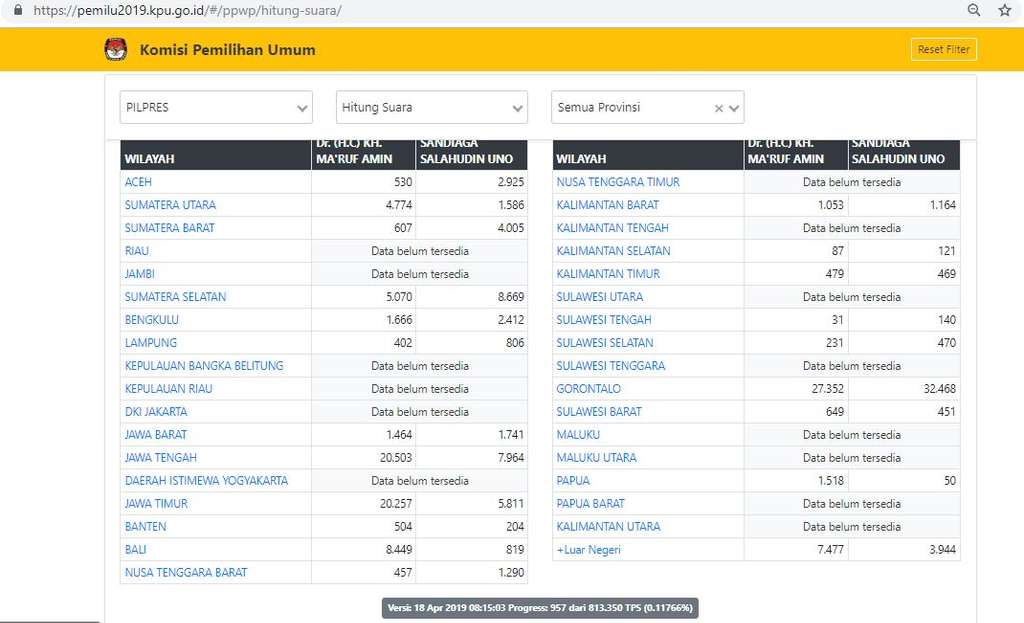Click the KPU logo icon
This screenshot has width=1024, height=623.
[116, 50]
